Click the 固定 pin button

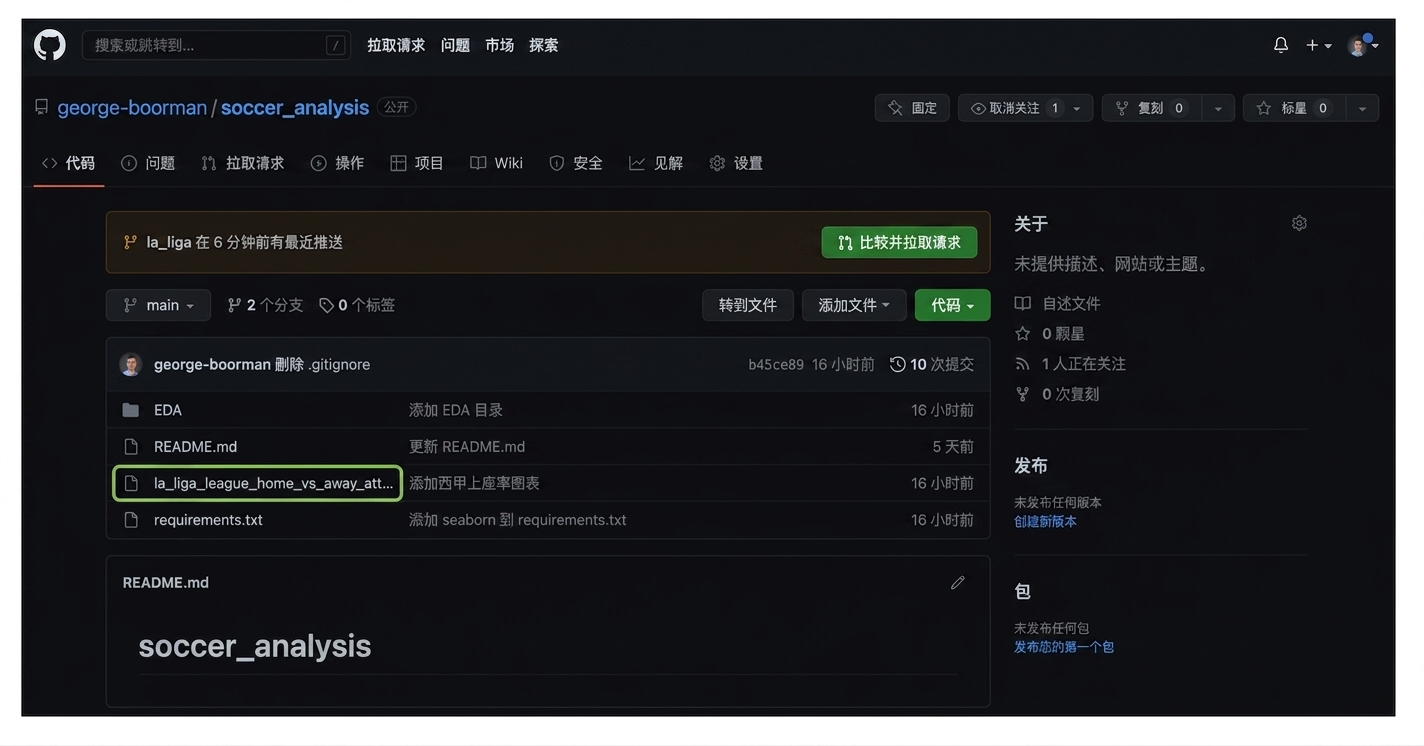click(912, 108)
